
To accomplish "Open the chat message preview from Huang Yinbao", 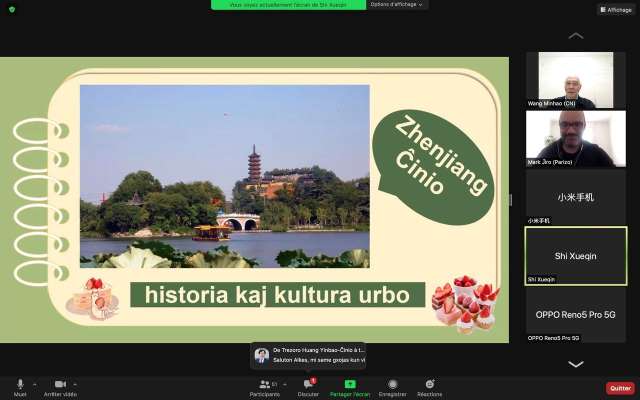I will point(308,355).
